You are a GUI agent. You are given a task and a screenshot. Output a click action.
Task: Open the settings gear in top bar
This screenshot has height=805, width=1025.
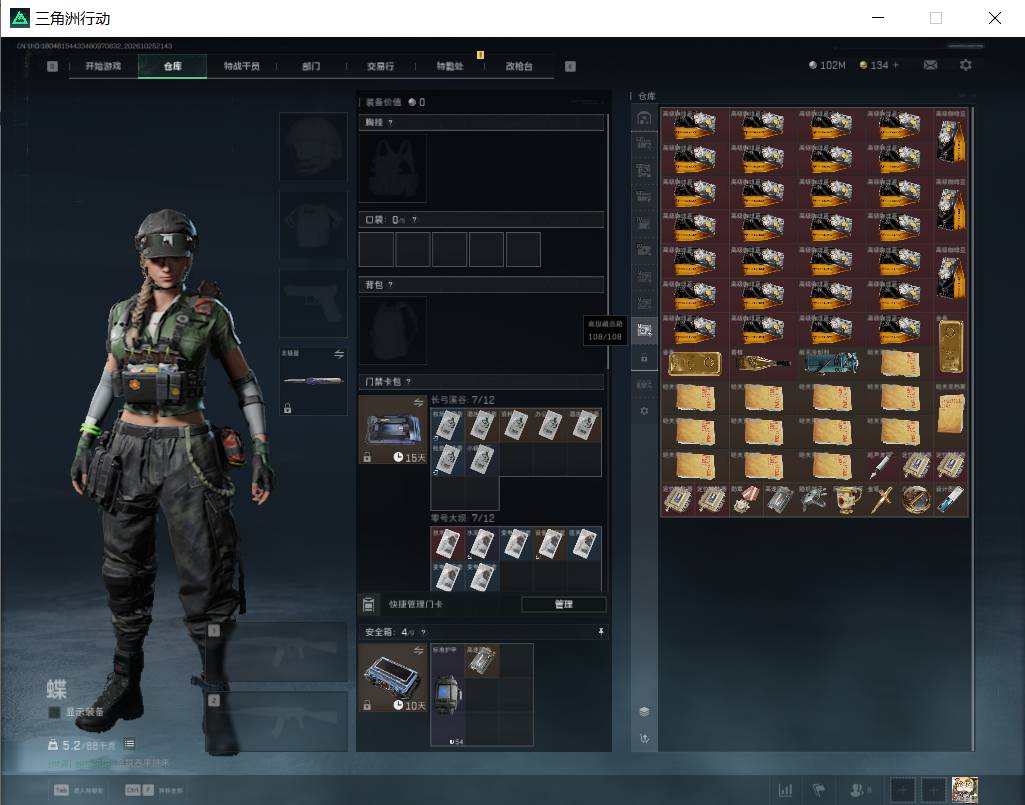tap(966, 65)
